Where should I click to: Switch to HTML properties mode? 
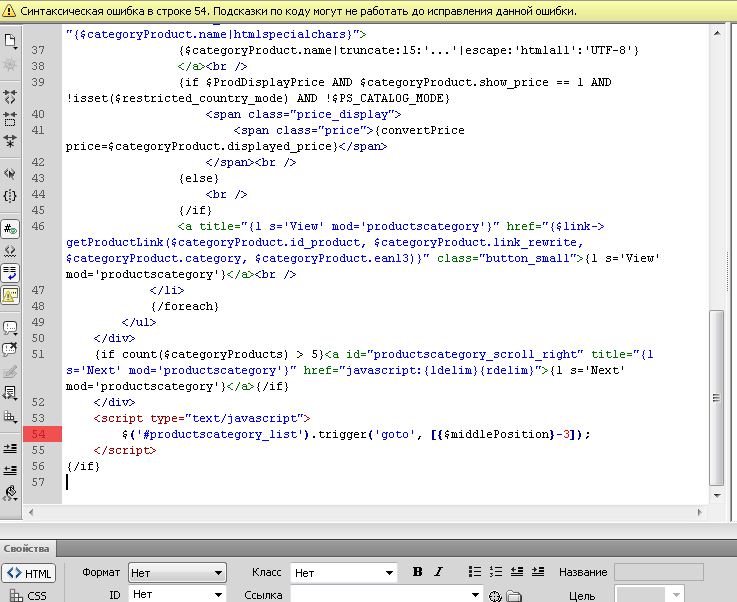click(29, 573)
